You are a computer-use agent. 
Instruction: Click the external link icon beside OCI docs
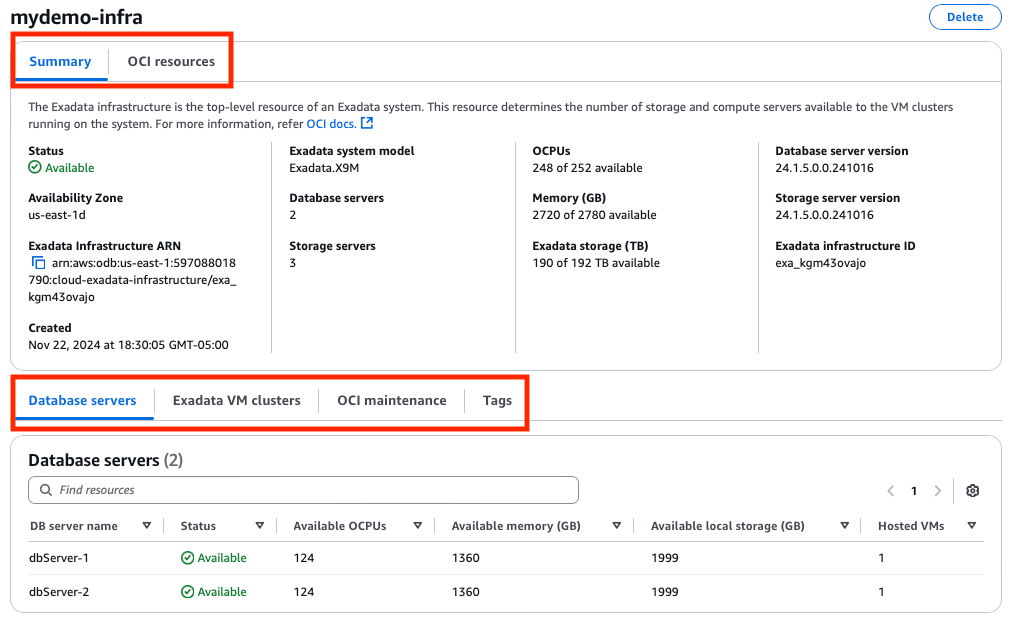click(x=367, y=124)
